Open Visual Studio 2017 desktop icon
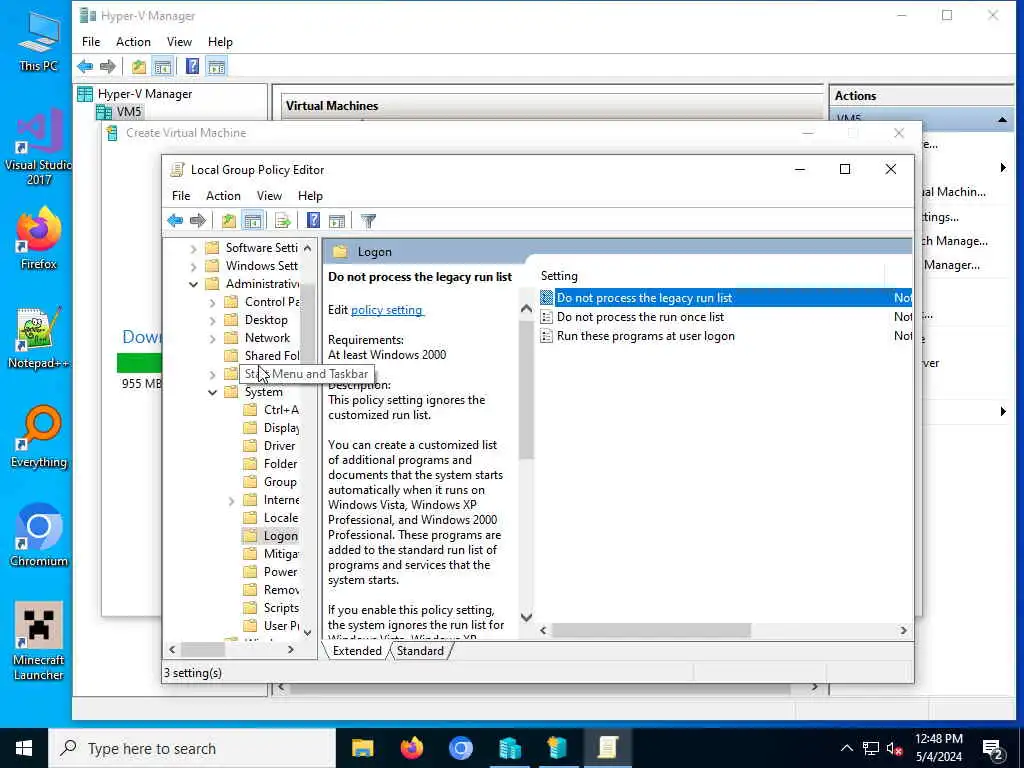1024x768 pixels. click(39, 148)
